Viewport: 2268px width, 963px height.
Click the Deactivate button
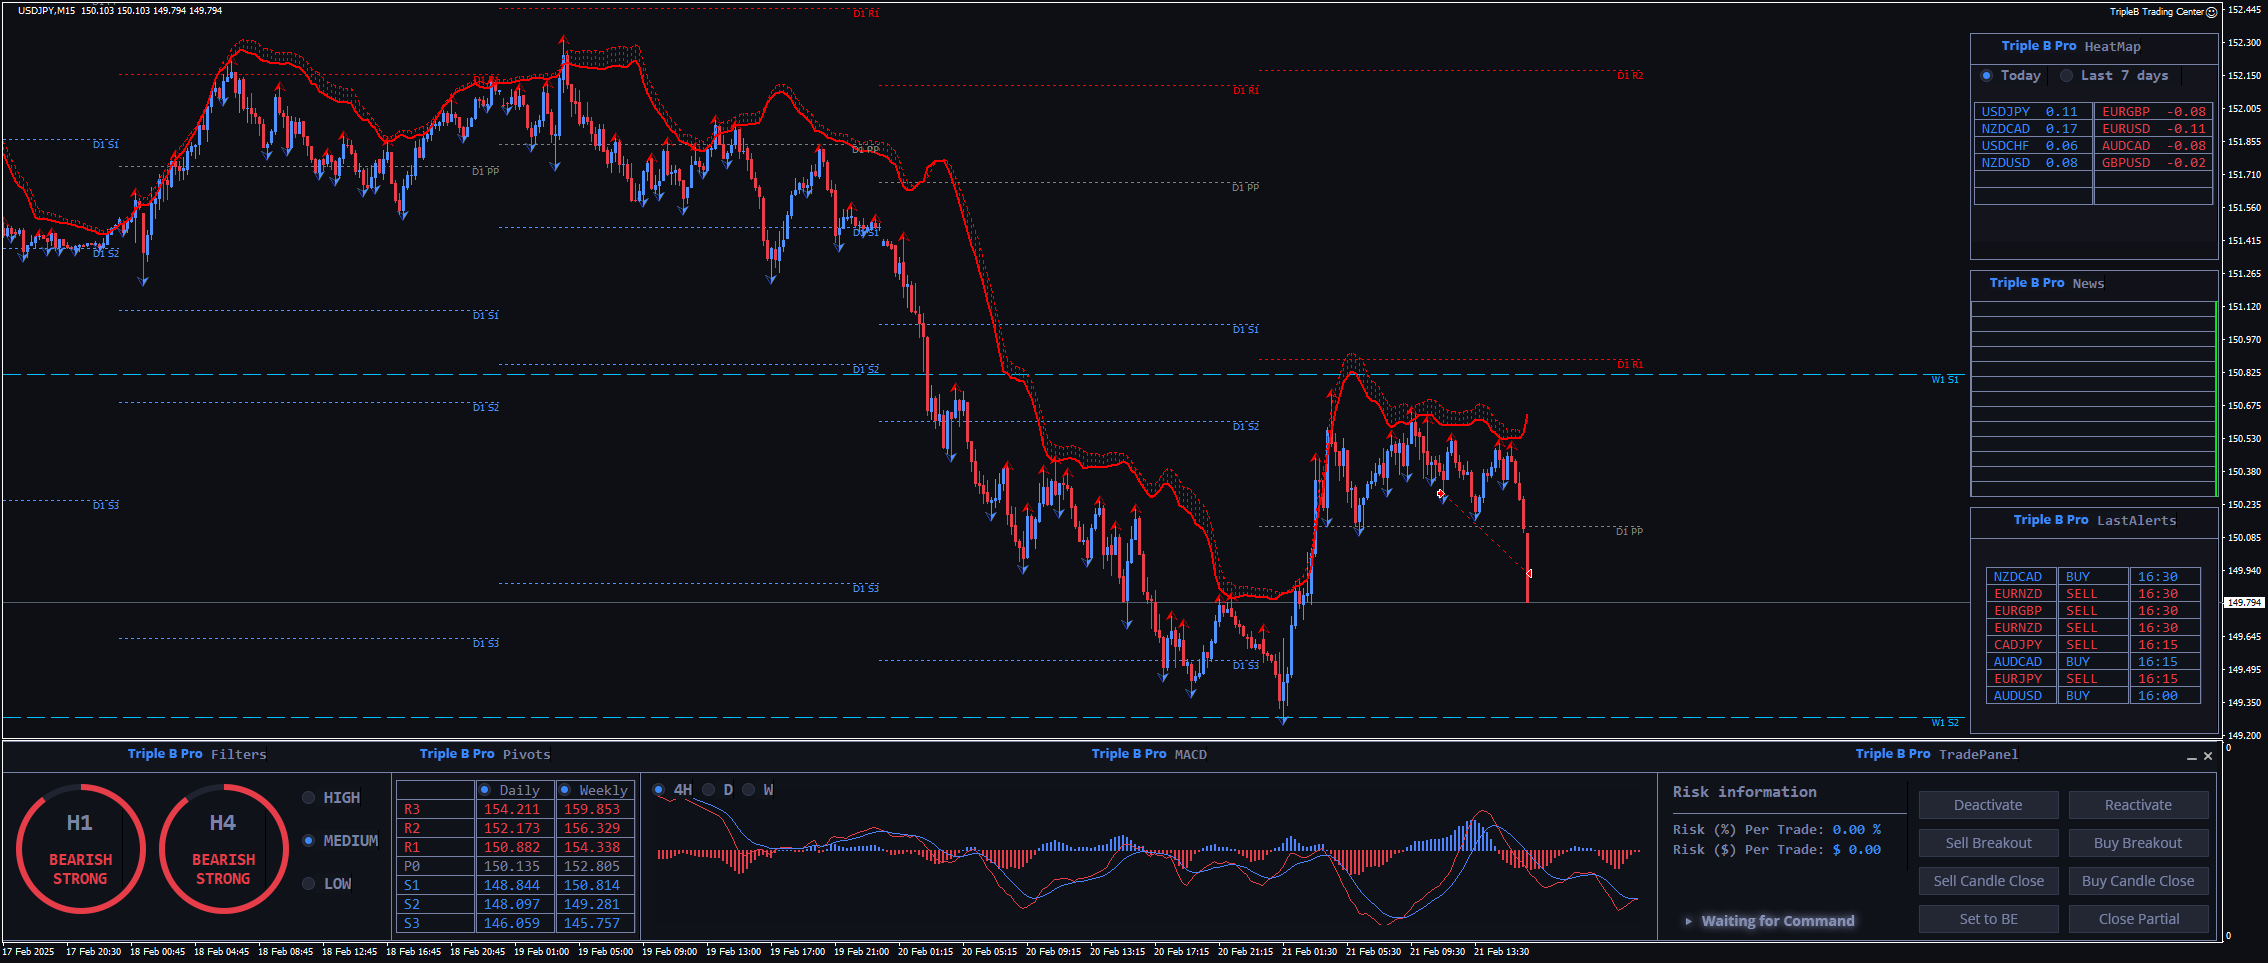click(x=1988, y=805)
